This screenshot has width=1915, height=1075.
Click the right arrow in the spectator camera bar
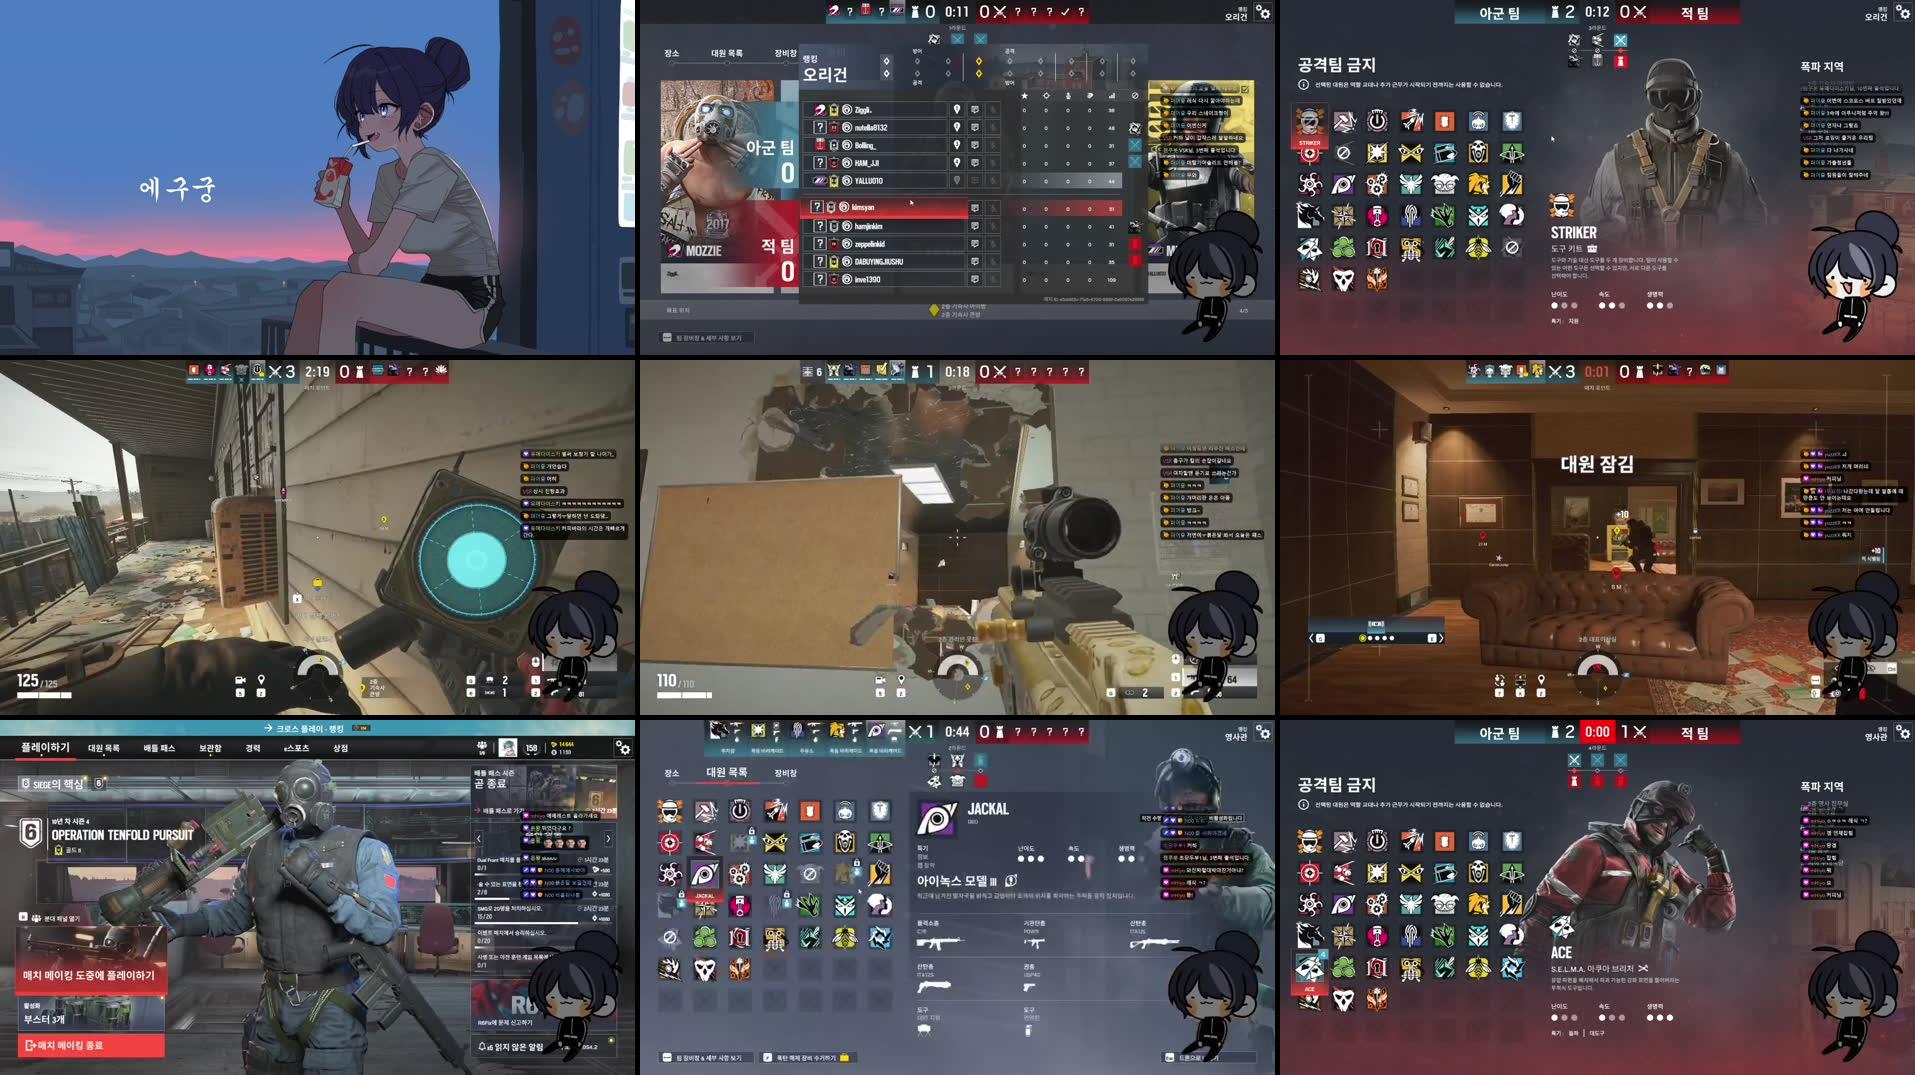click(x=1442, y=635)
